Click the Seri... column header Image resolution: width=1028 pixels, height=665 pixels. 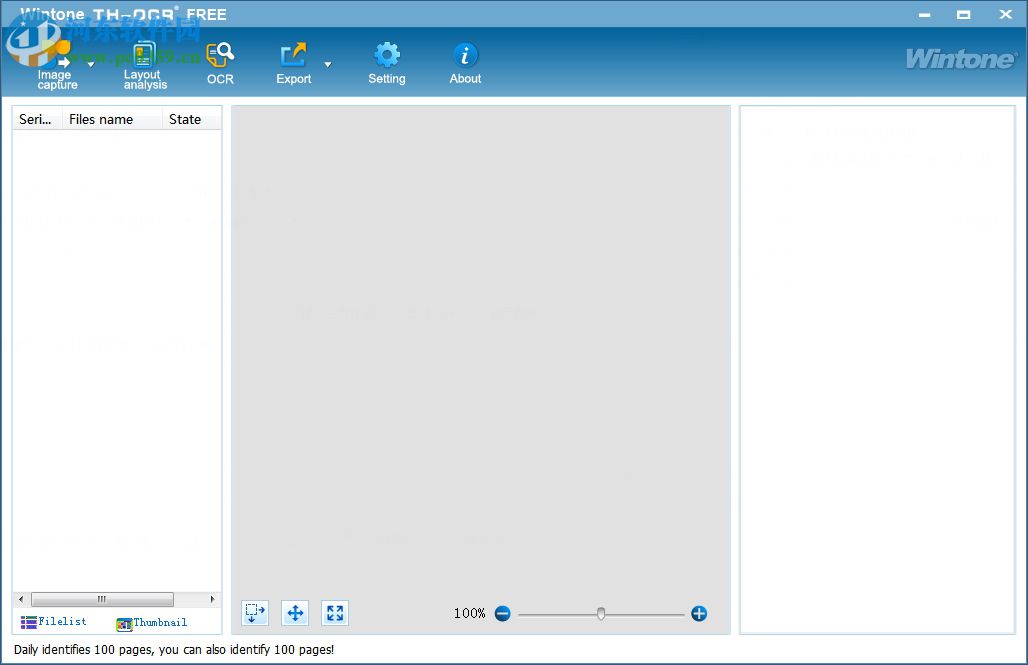point(37,119)
